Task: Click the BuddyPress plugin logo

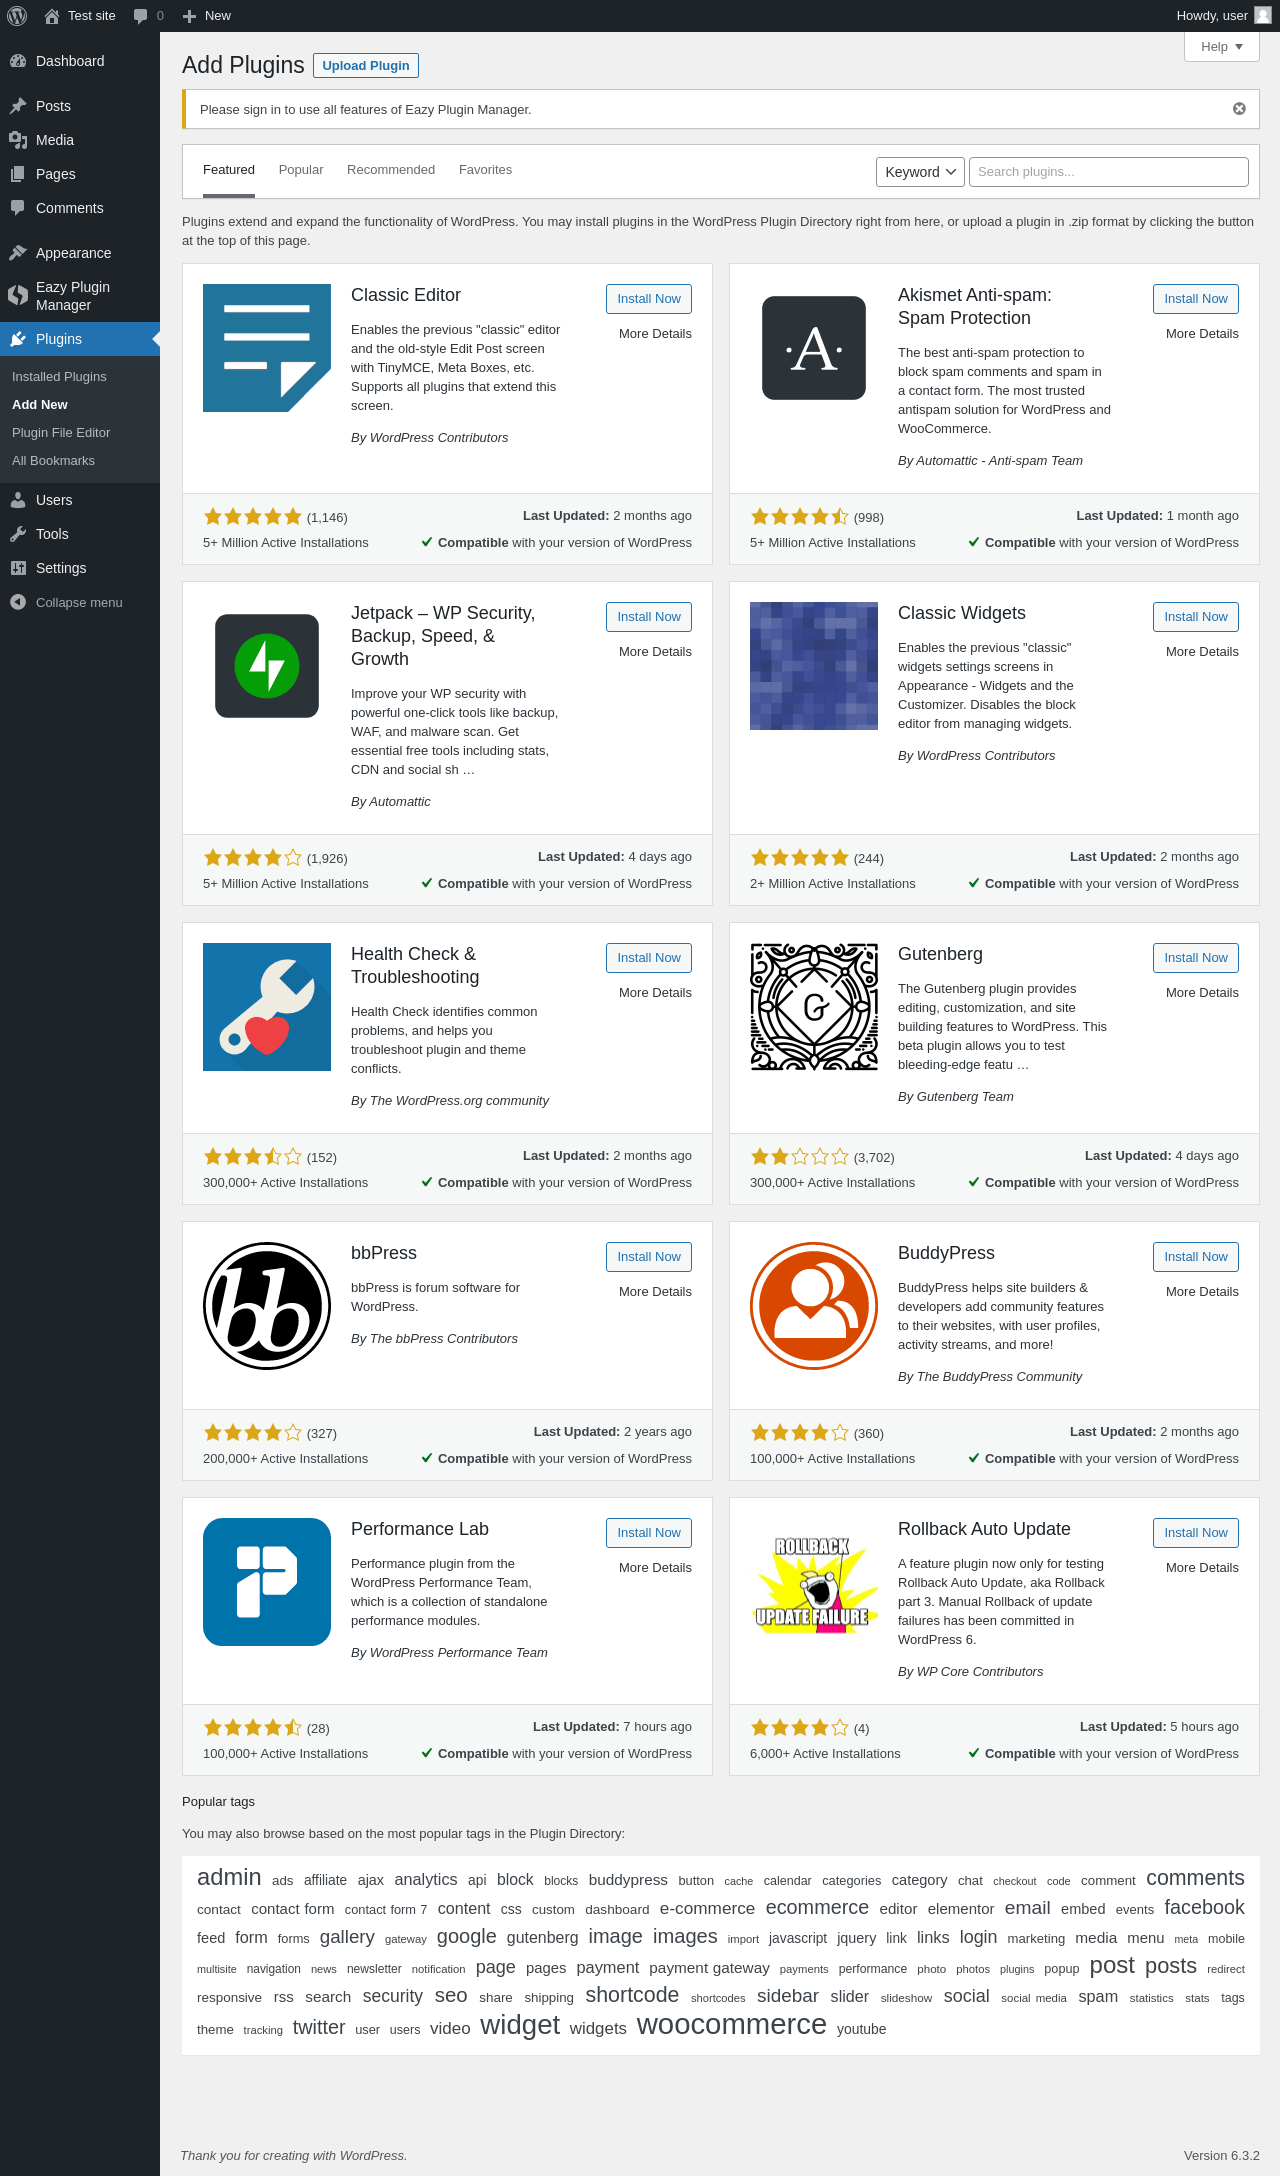Action: pos(814,1306)
